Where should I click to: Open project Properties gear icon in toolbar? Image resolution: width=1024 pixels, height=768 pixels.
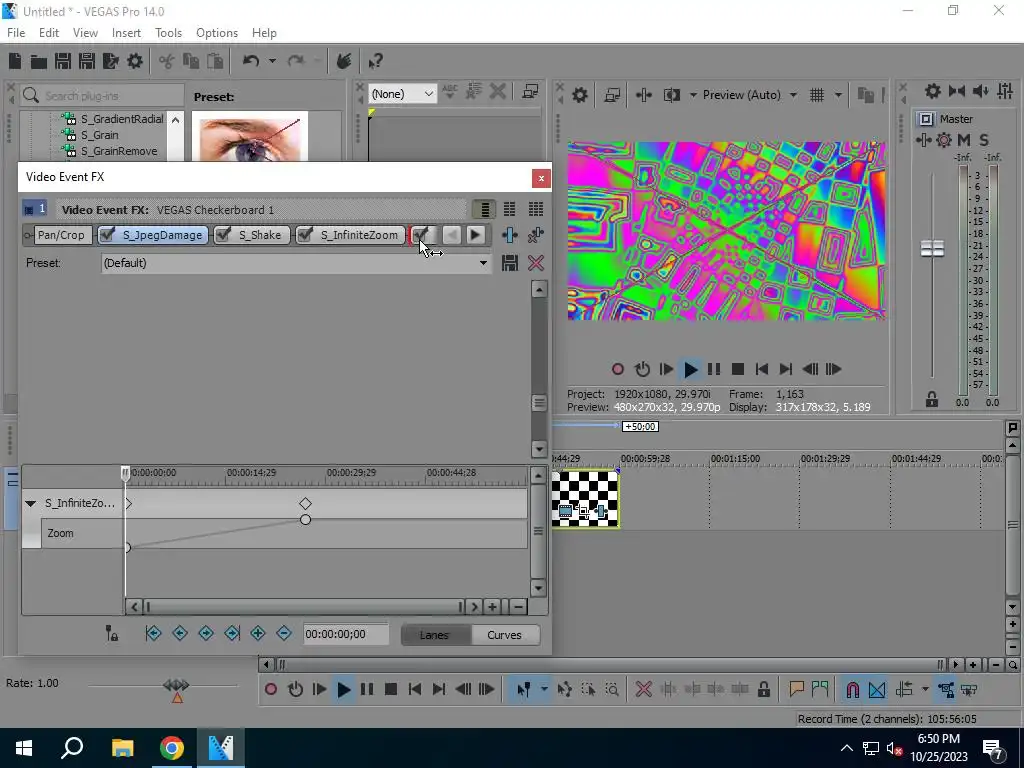coord(135,61)
